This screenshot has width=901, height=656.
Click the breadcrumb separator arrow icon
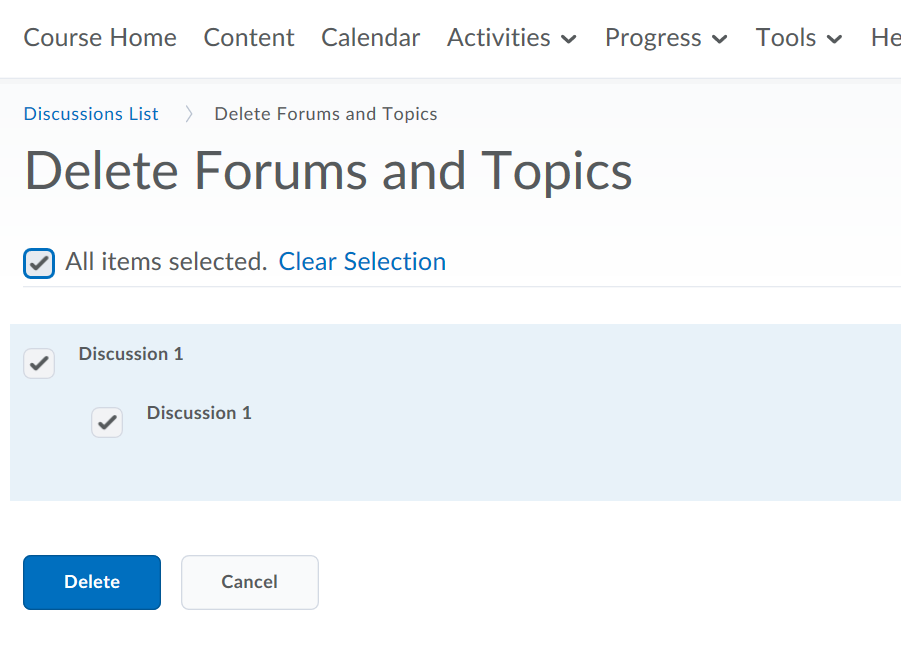(188, 114)
